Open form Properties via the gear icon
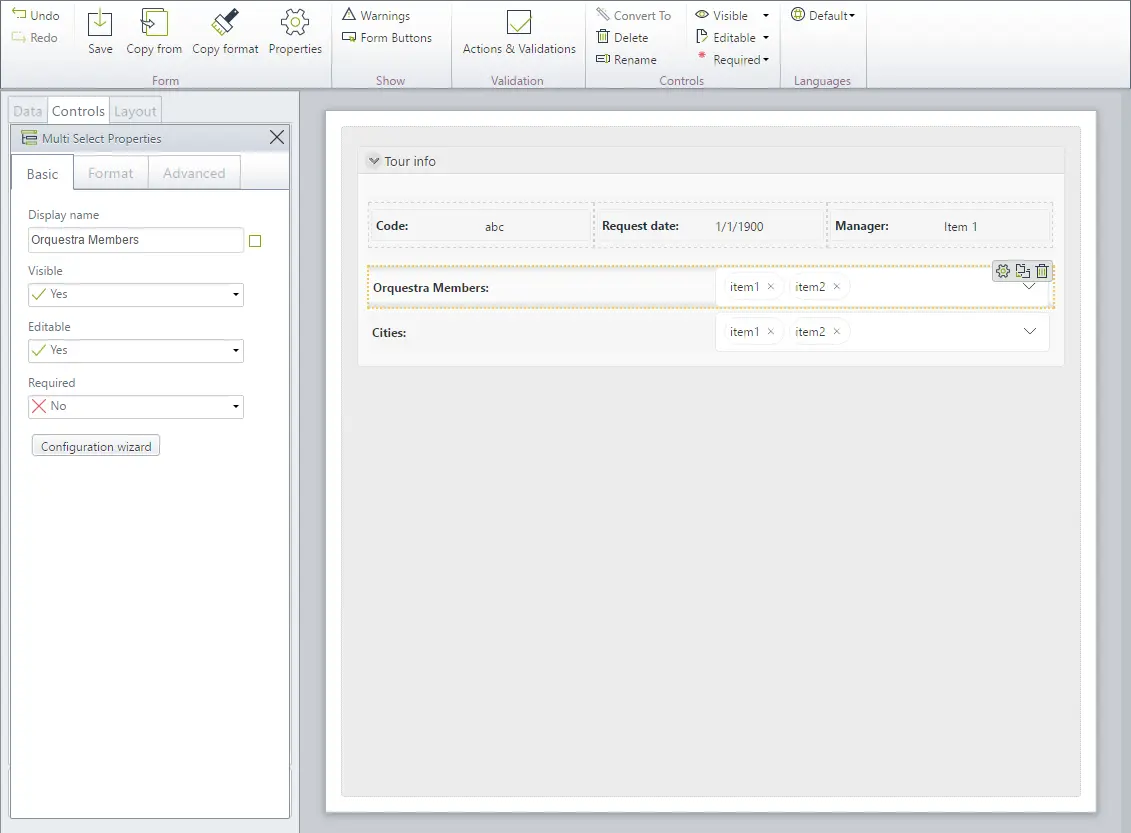This screenshot has width=1131, height=833. pos(295,23)
